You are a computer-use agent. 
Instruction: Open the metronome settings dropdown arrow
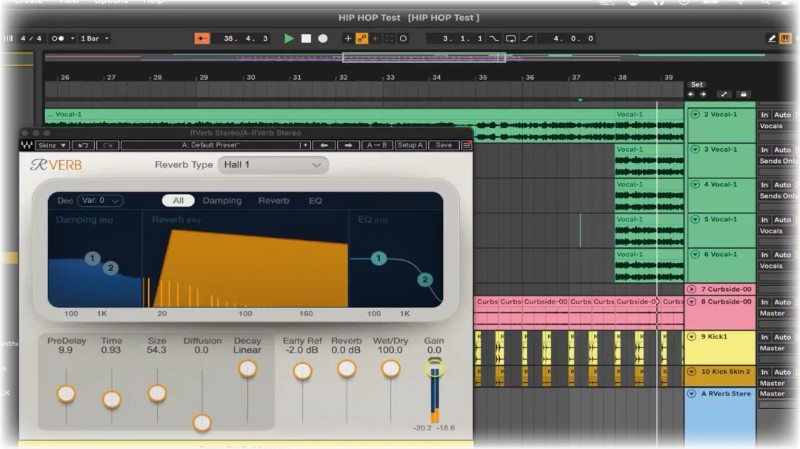[x=72, y=38]
